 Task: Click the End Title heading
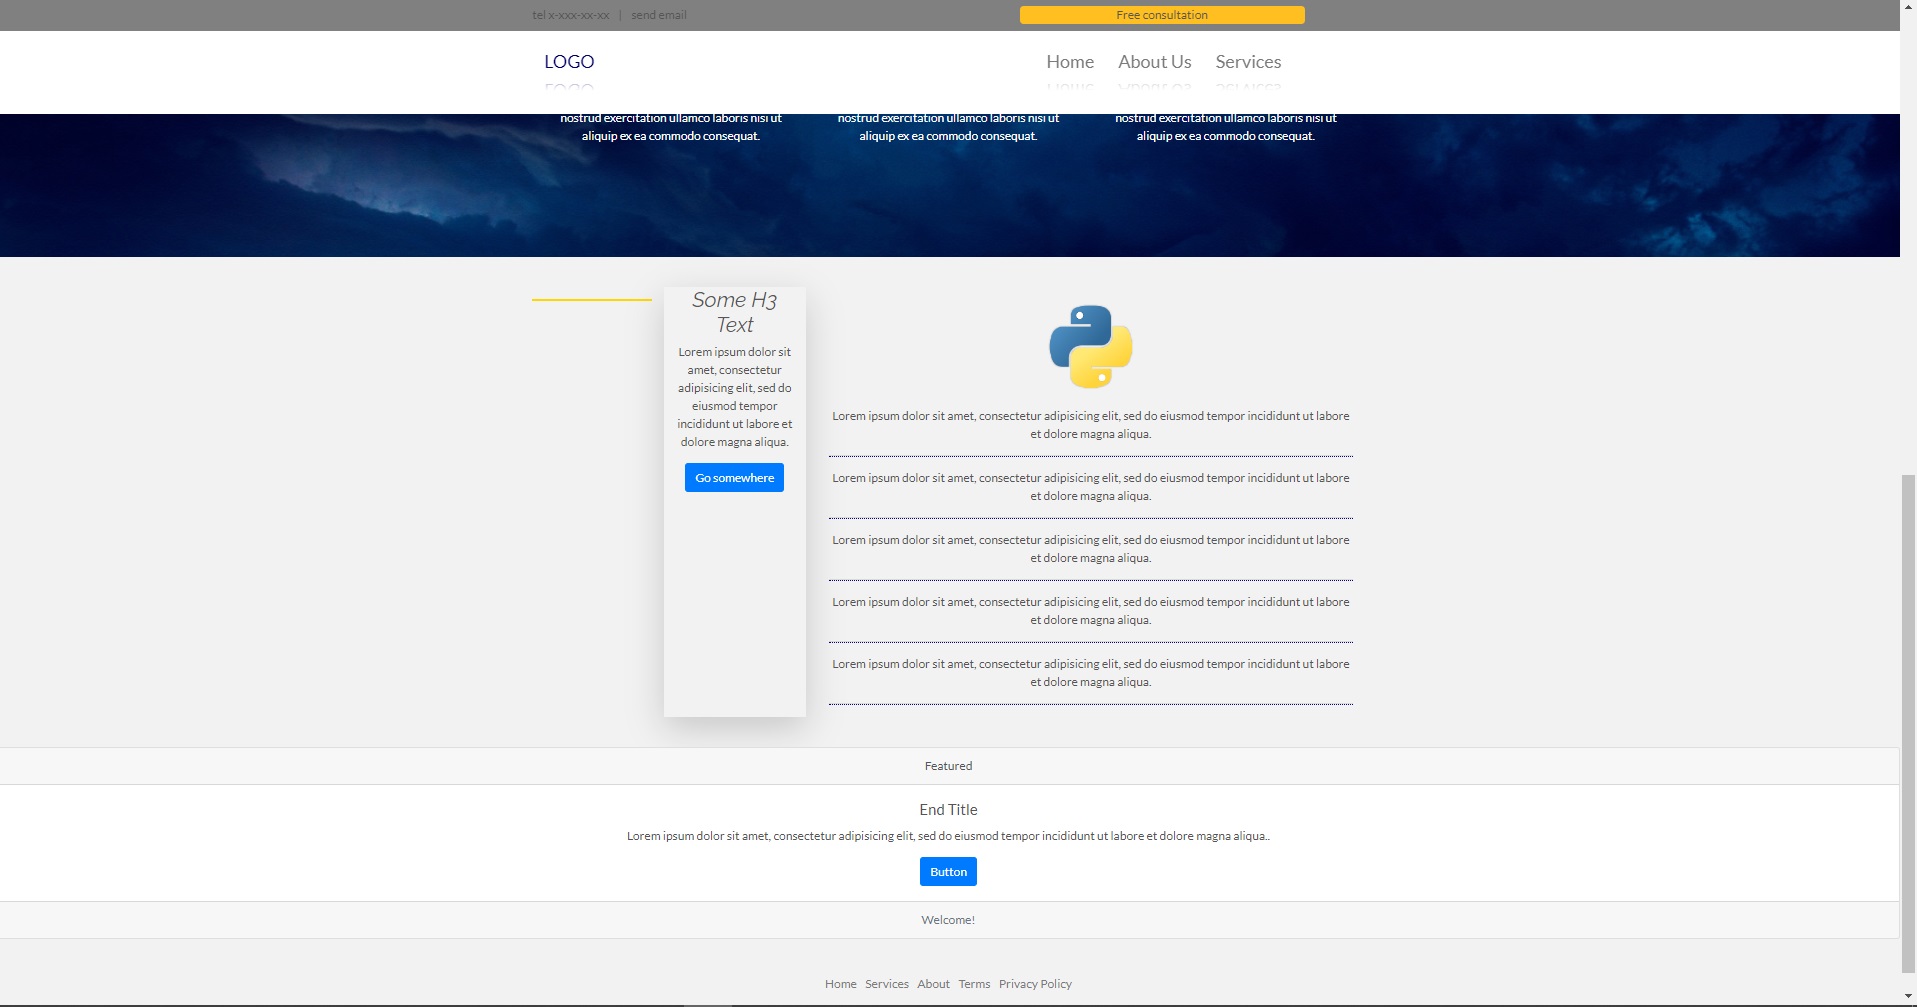(x=948, y=810)
